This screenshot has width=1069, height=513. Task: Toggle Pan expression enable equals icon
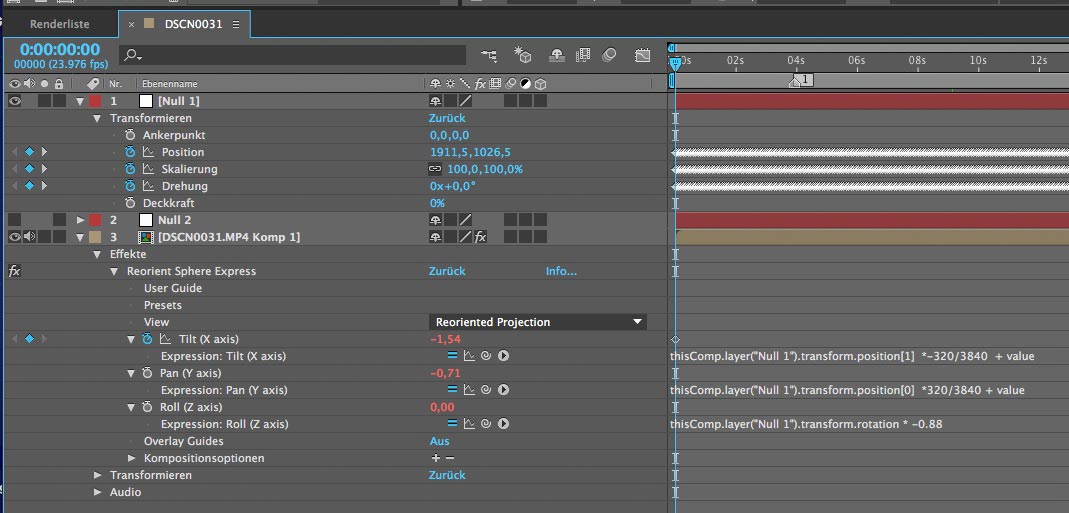pos(452,390)
